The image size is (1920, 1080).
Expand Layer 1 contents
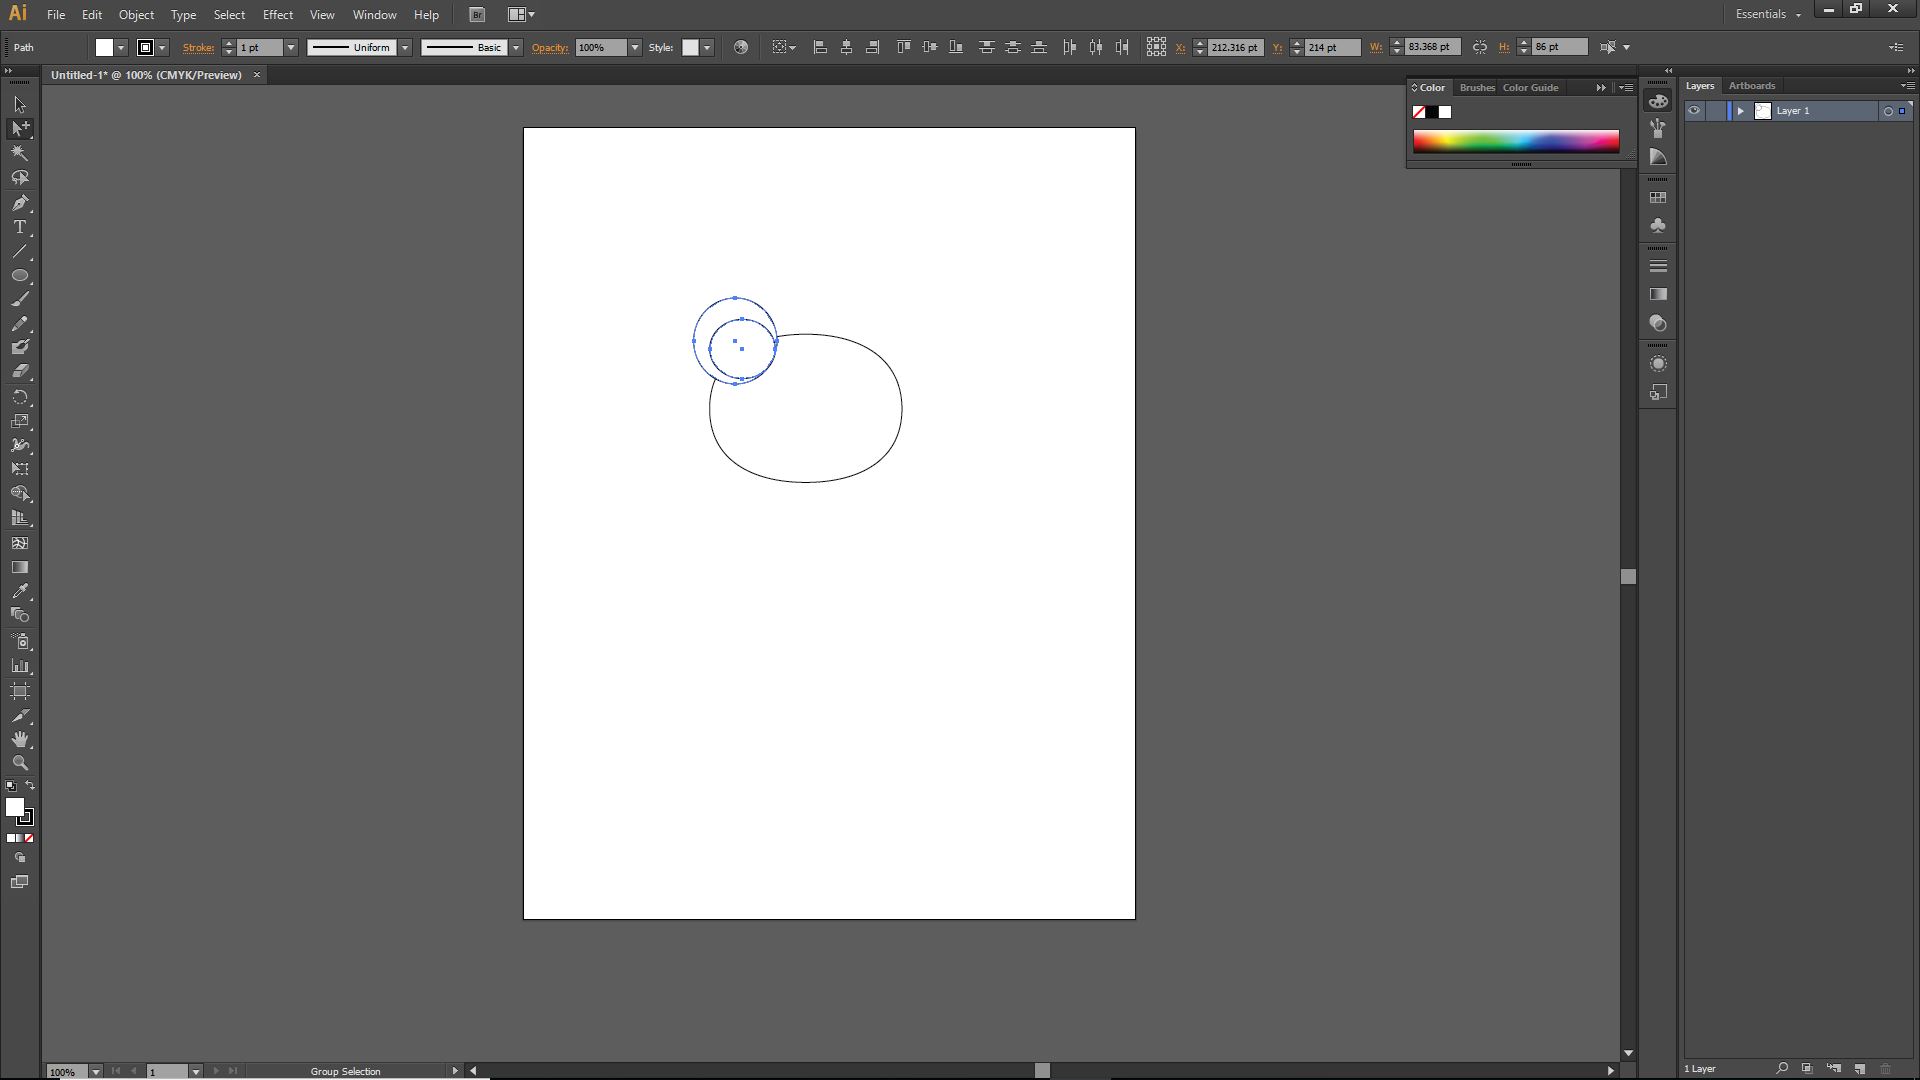pyautogui.click(x=1740, y=111)
